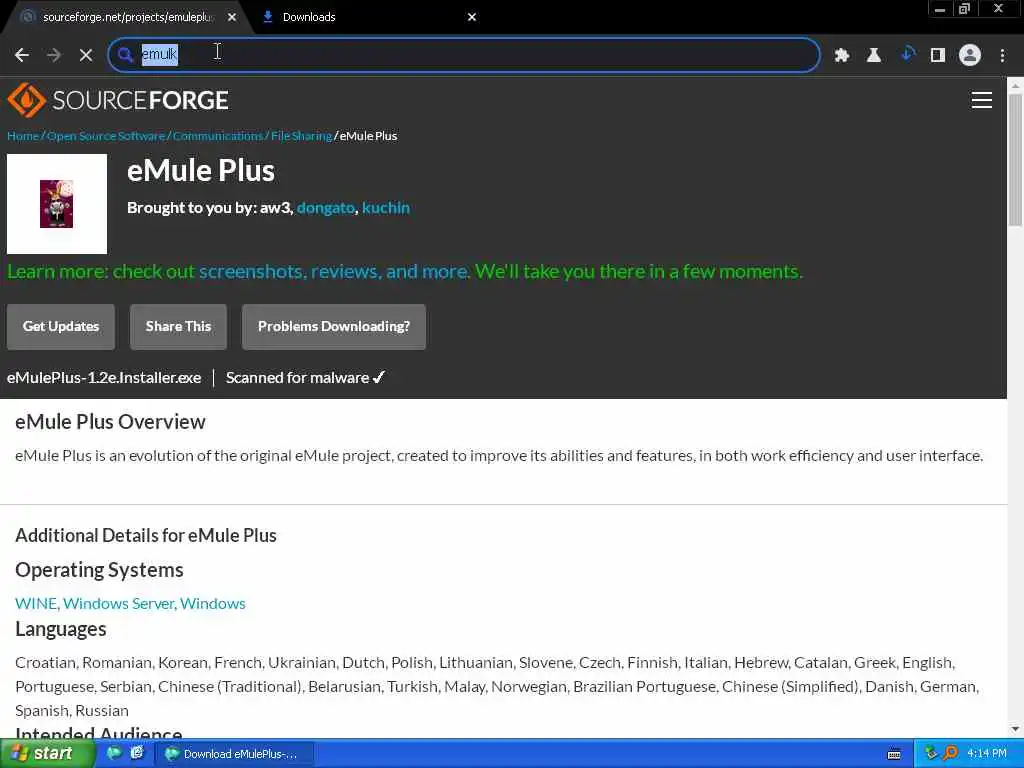Click the second quick launch taskbar icon
The height and width of the screenshot is (768, 1024).
point(137,754)
